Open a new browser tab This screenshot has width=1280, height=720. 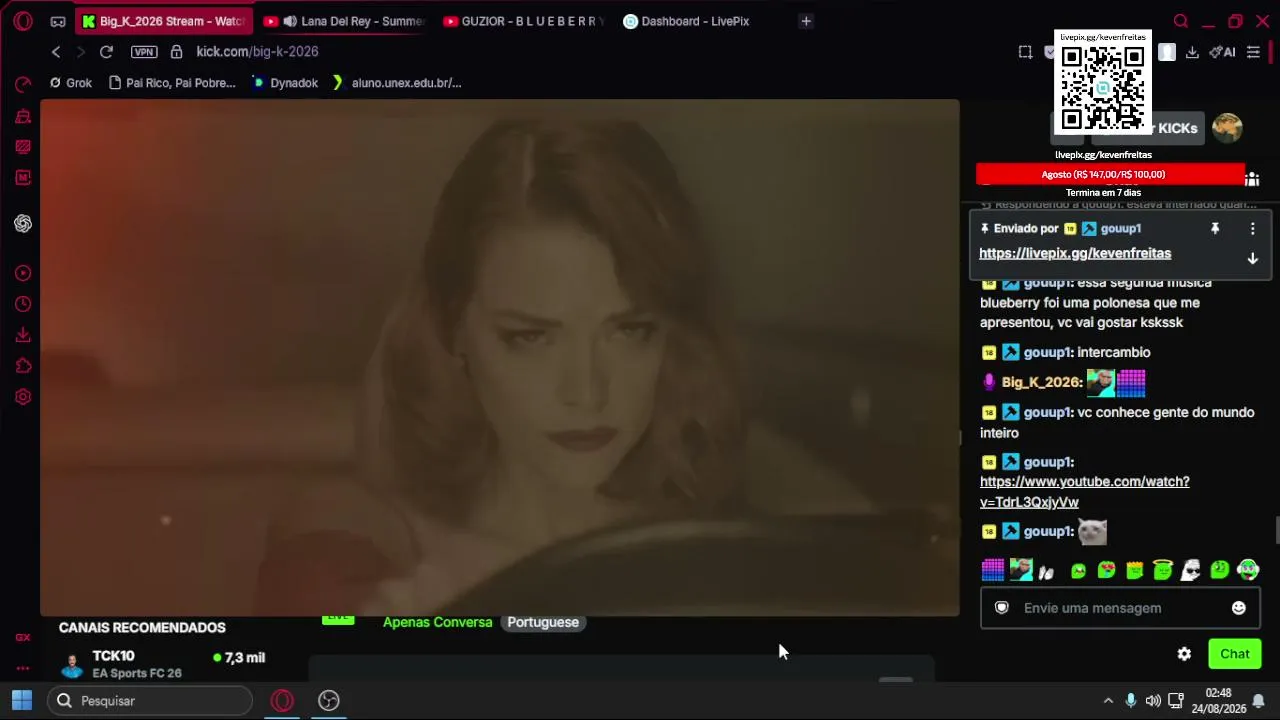tap(805, 21)
